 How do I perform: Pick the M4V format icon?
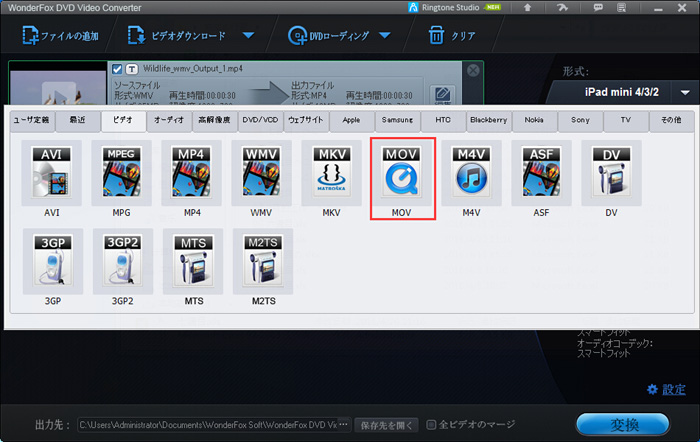(x=471, y=173)
